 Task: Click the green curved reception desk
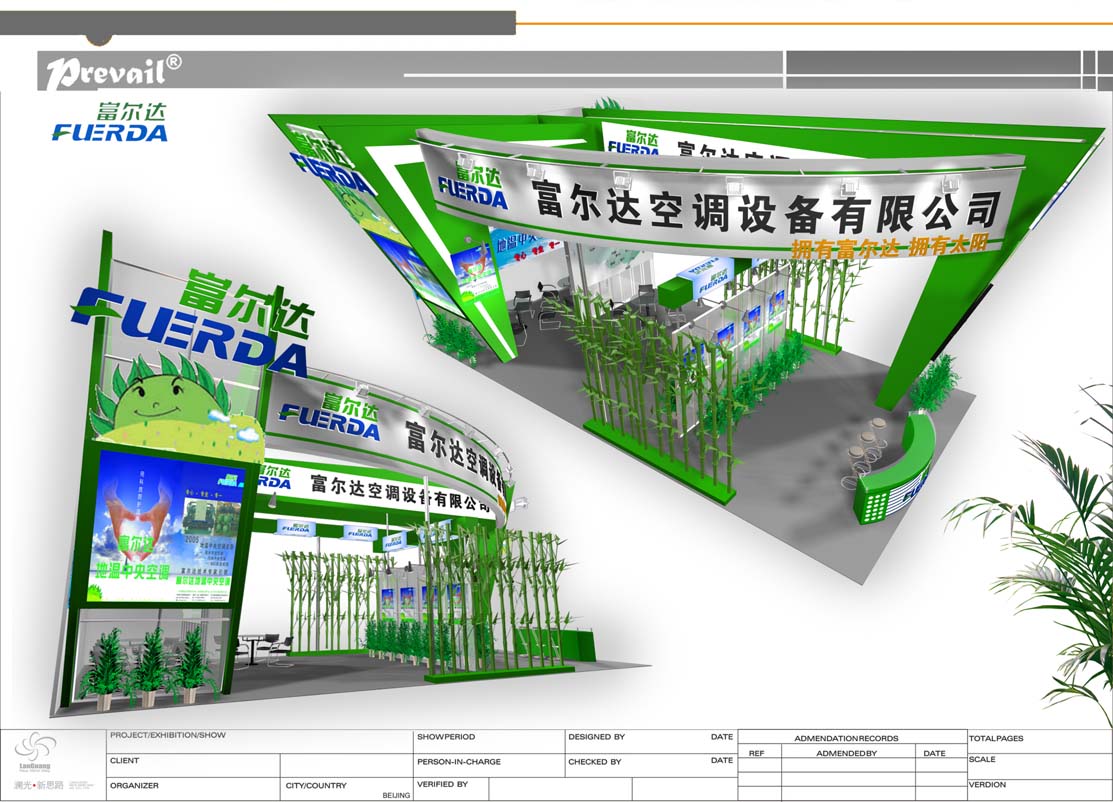[894, 468]
